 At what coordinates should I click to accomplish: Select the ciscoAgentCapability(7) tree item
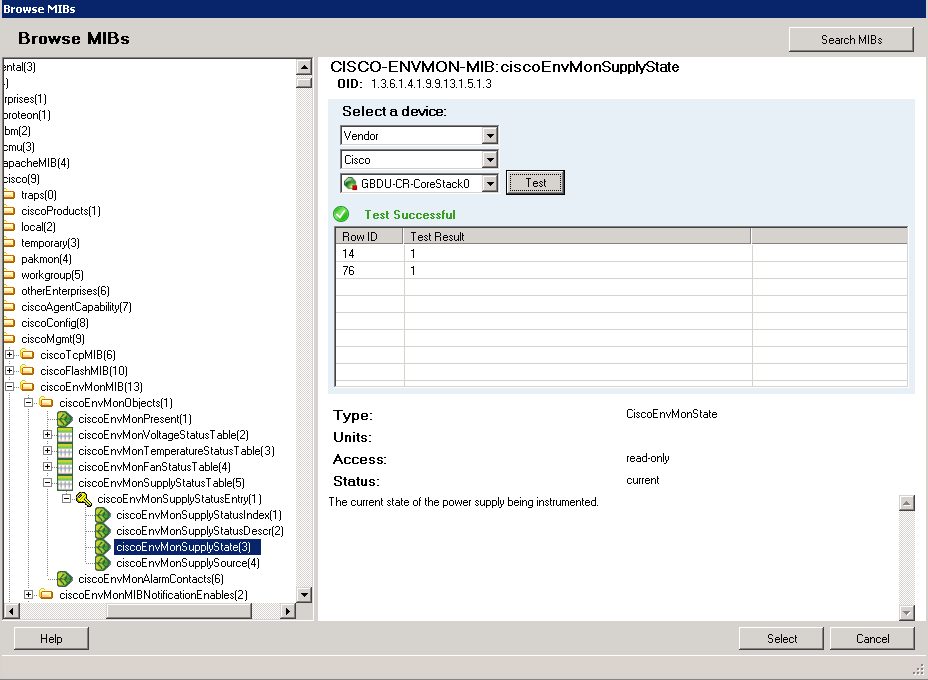pos(76,307)
